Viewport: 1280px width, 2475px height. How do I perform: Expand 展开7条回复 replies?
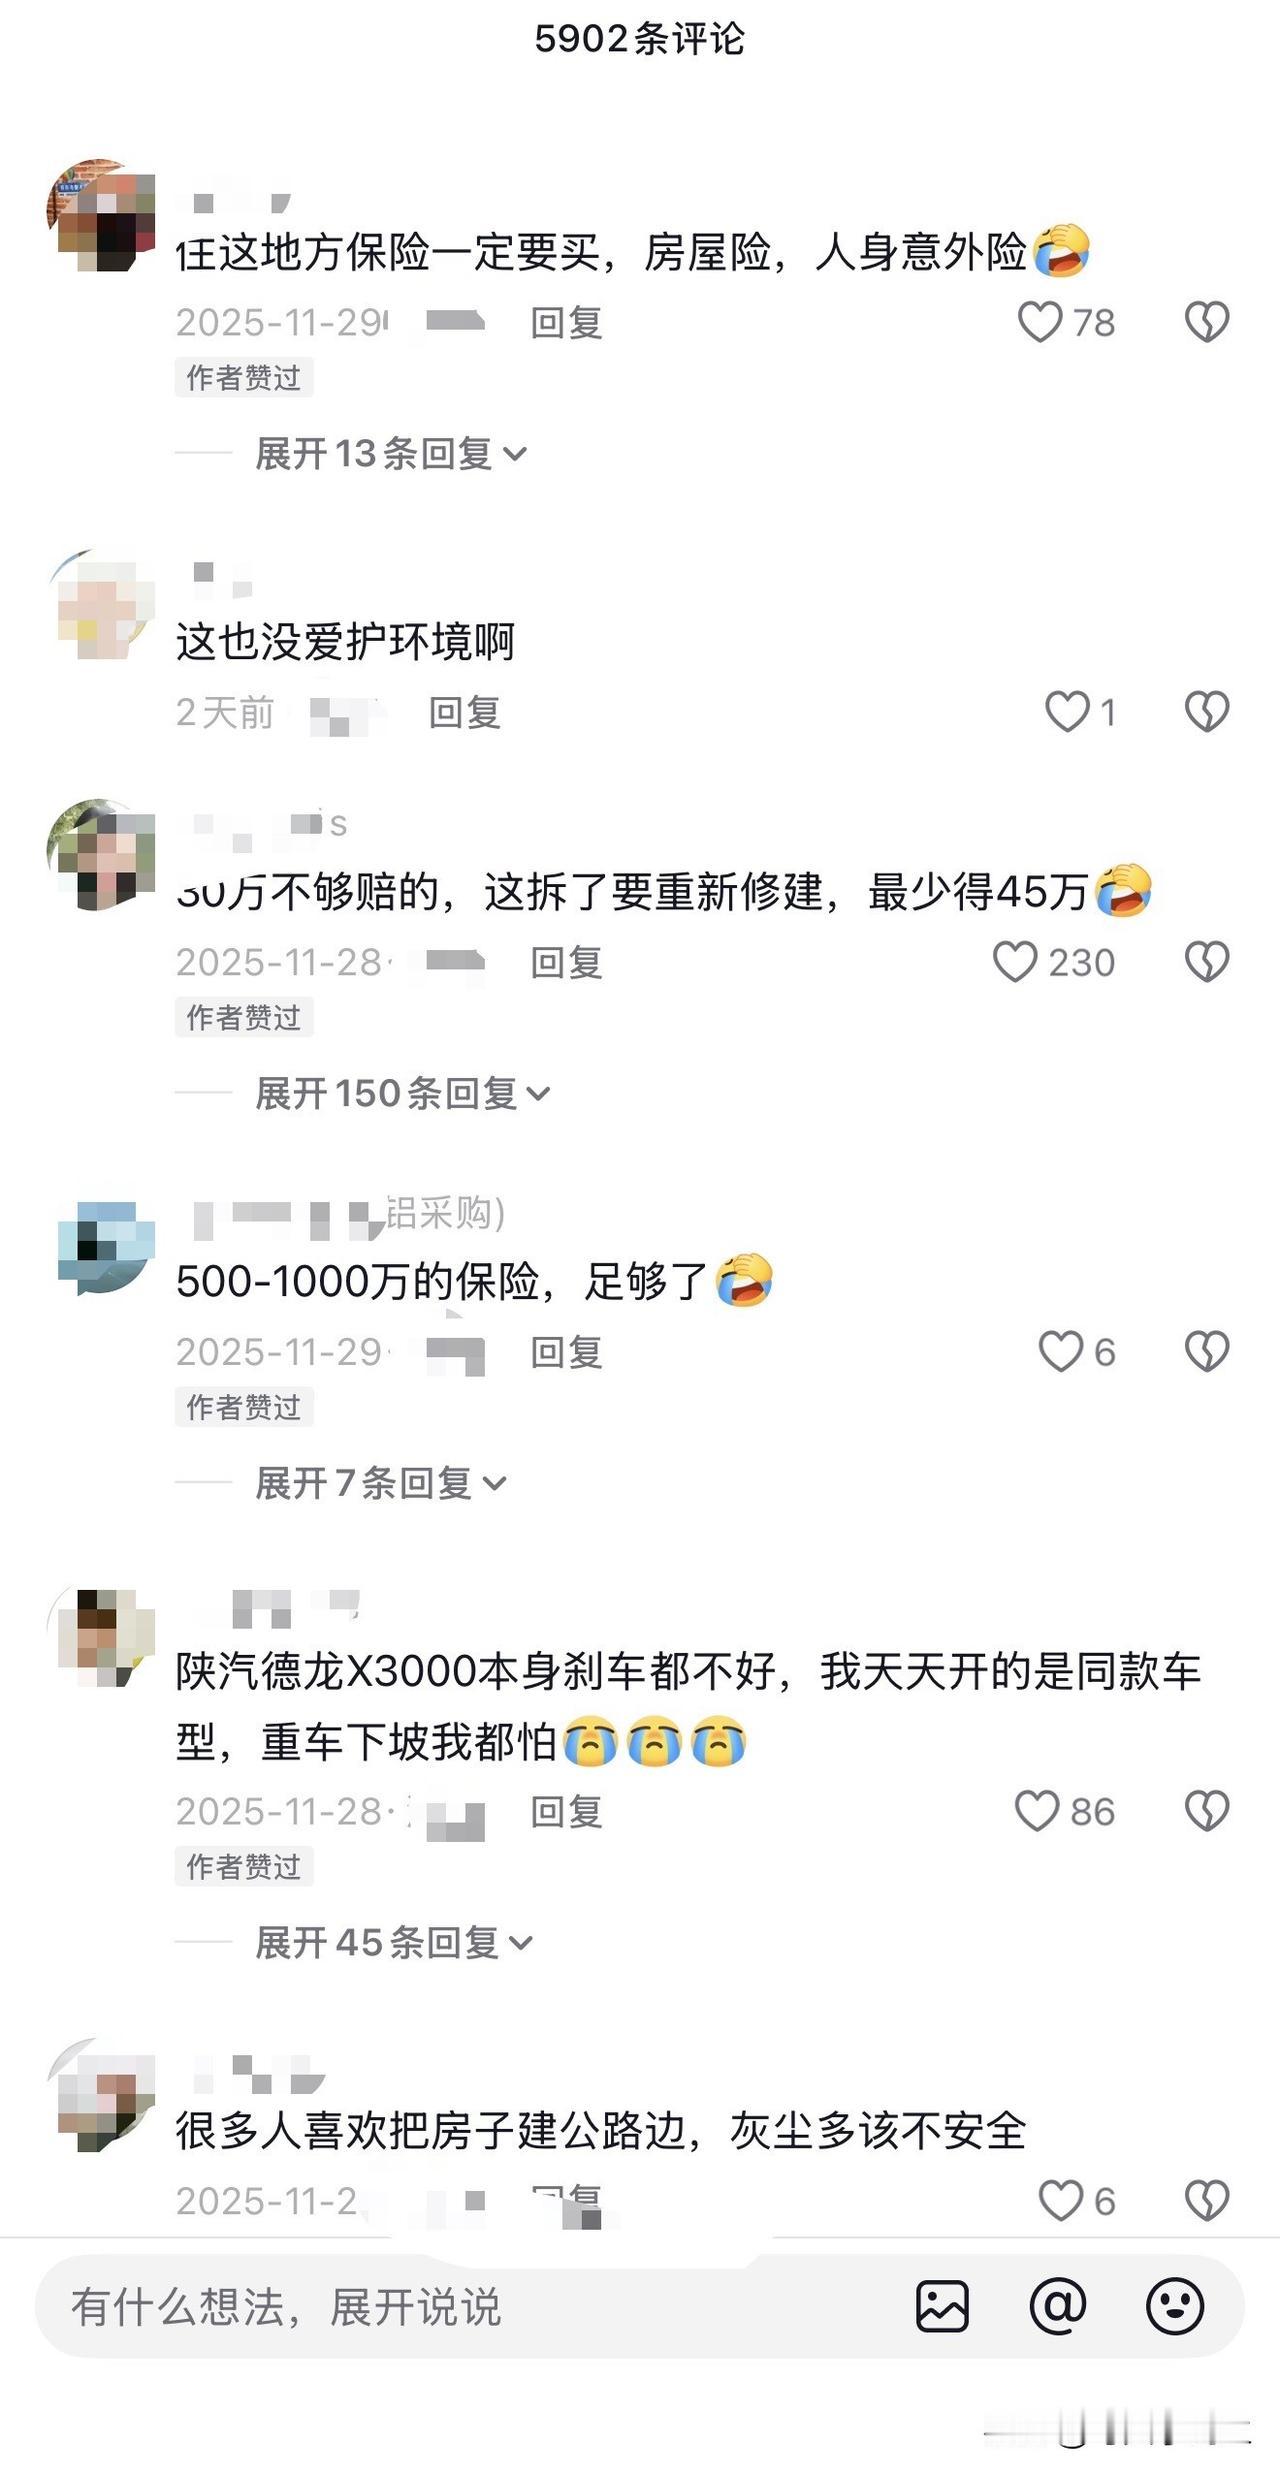pos(381,1483)
